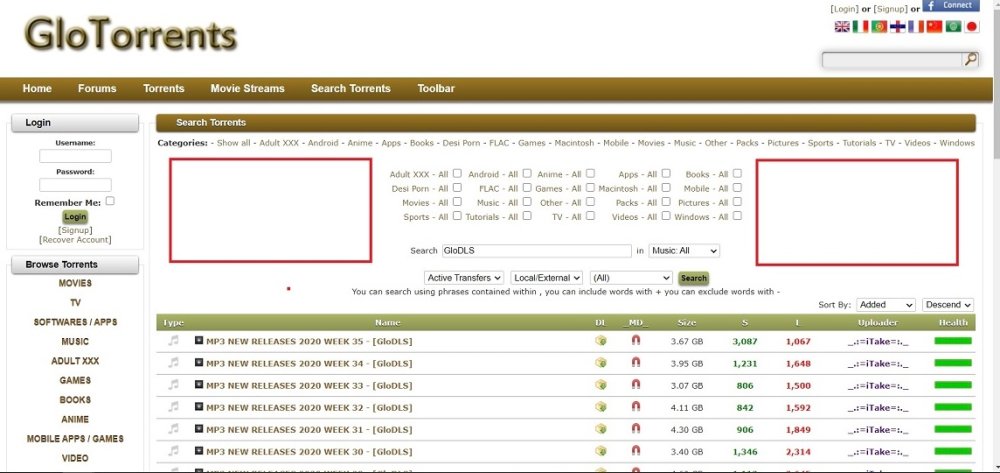Click the music type icon on WEEK 33 row
The image size is (1000, 473).
pyautogui.click(x=174, y=385)
